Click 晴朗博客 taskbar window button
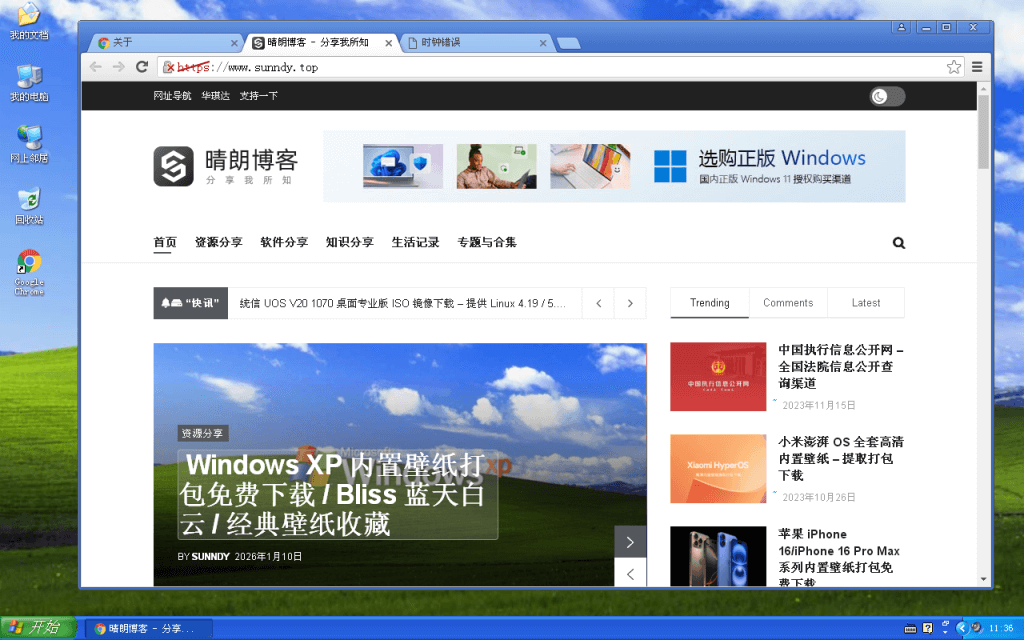The height and width of the screenshot is (640, 1024). tap(149, 629)
